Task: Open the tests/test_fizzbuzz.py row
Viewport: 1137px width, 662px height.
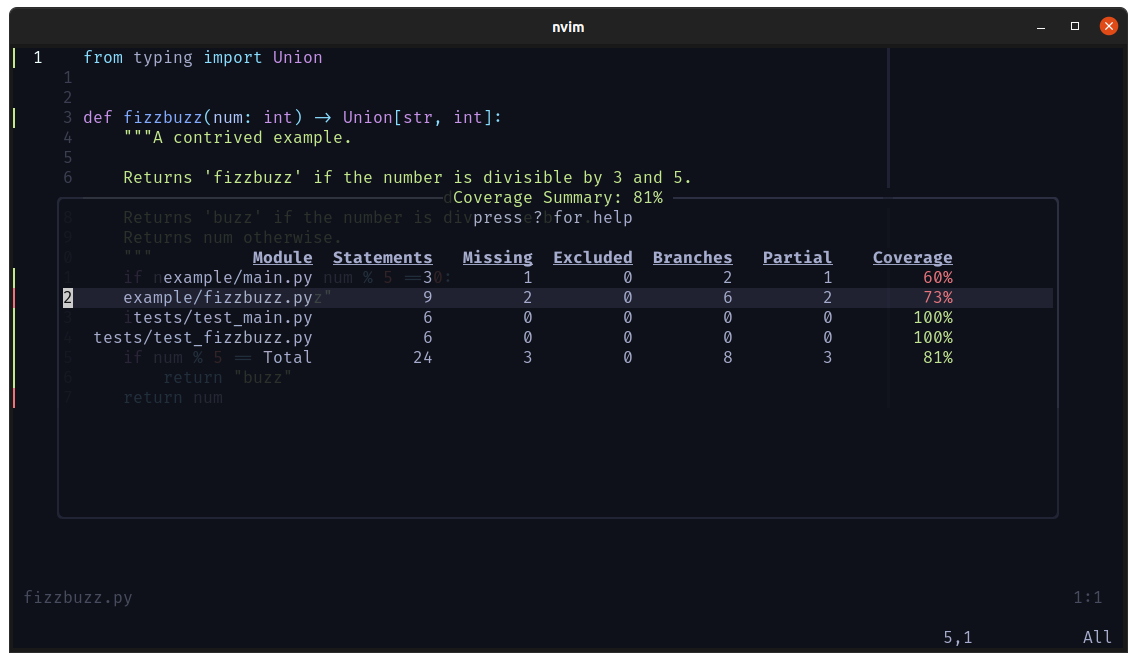Action: click(558, 338)
